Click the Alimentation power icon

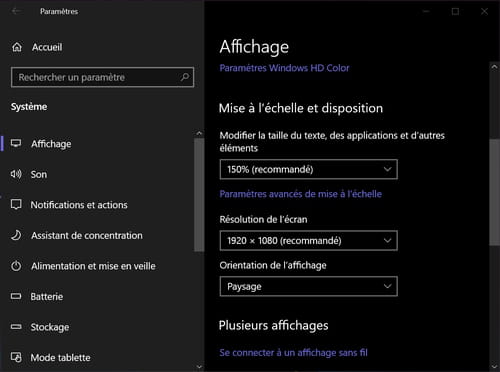[16, 266]
